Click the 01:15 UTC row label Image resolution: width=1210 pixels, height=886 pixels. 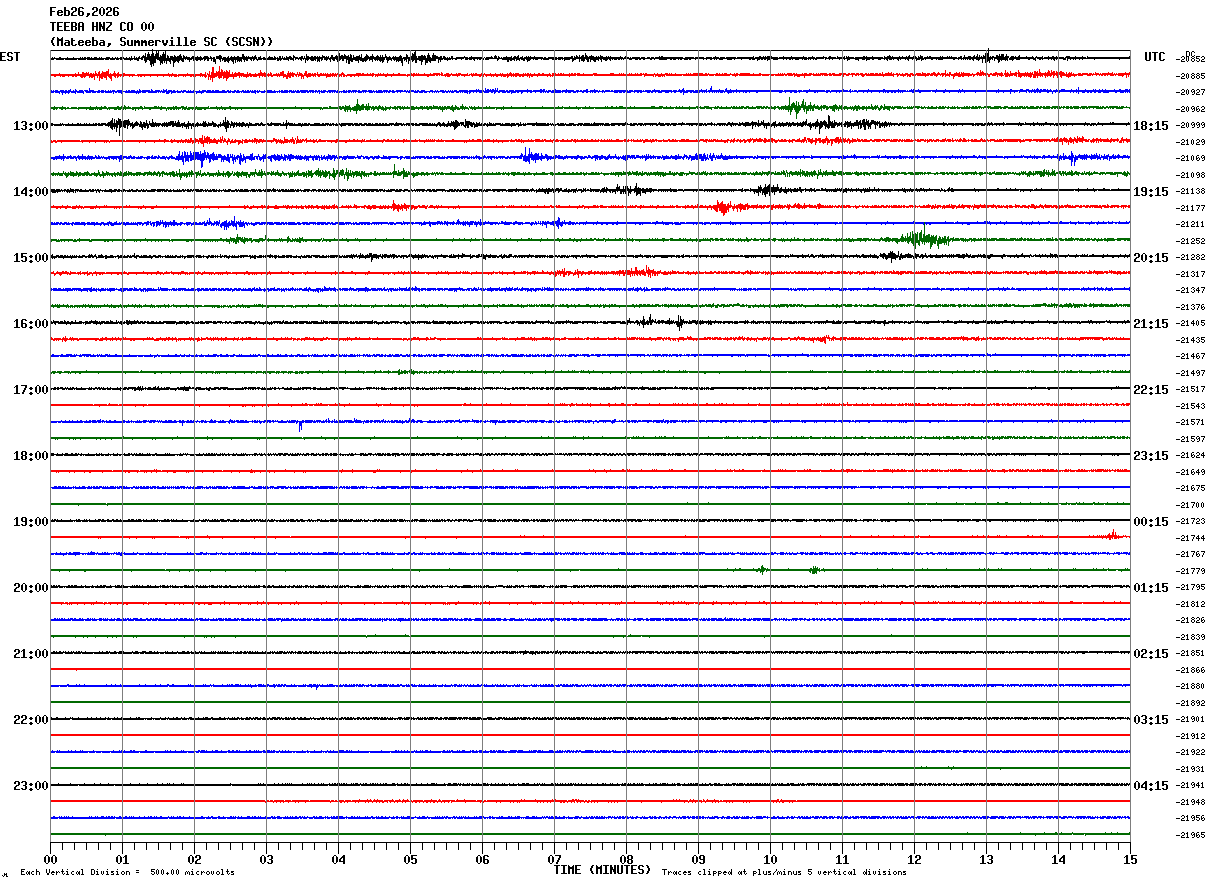pyautogui.click(x=1151, y=588)
